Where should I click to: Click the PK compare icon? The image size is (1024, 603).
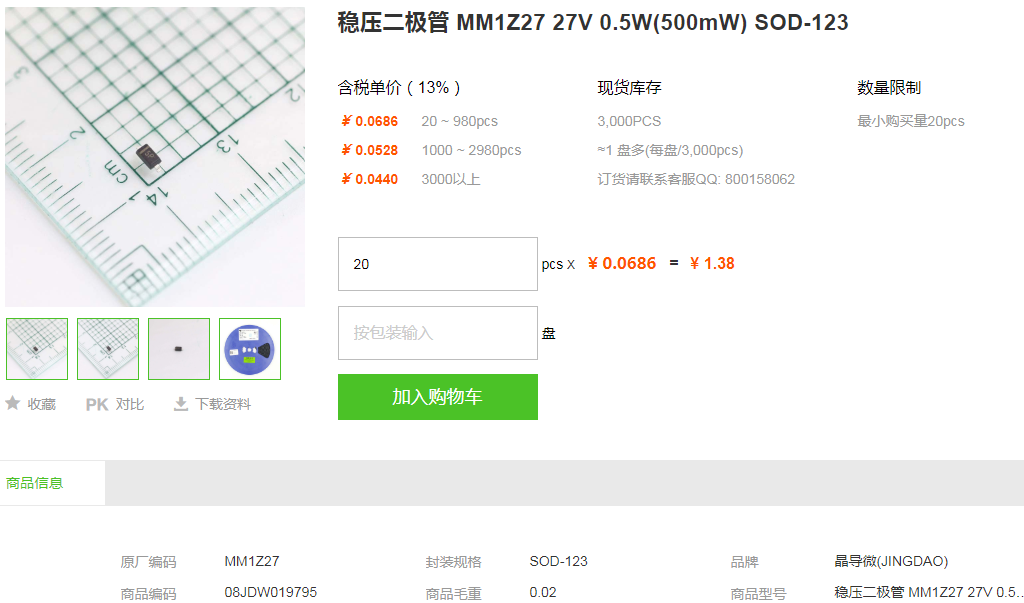click(97, 404)
